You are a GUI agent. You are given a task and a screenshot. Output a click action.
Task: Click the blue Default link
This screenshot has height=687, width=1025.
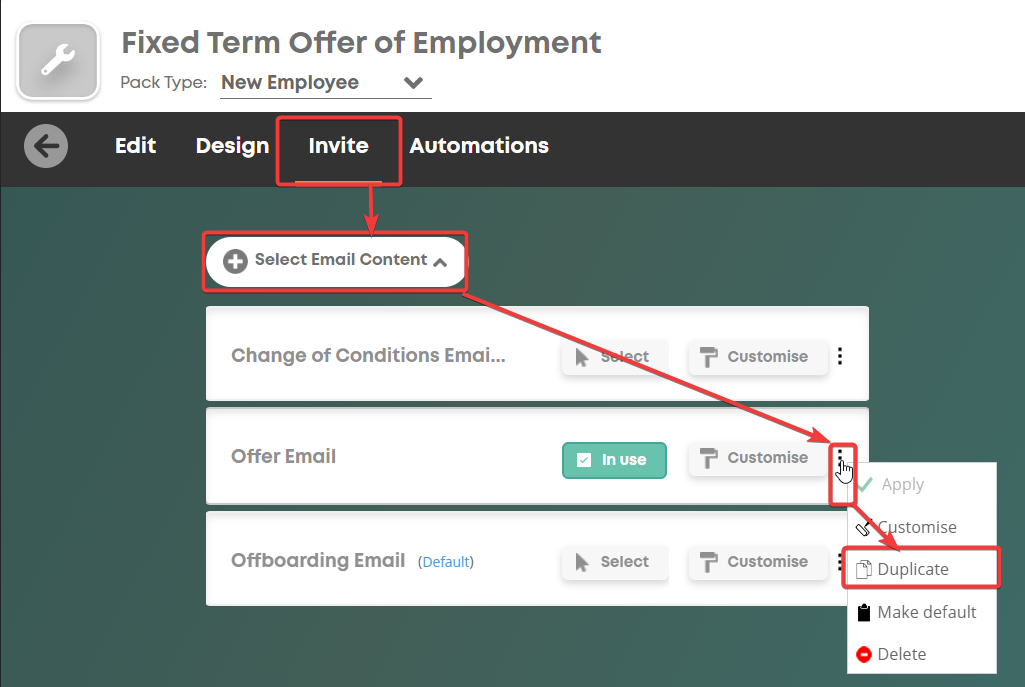point(446,562)
